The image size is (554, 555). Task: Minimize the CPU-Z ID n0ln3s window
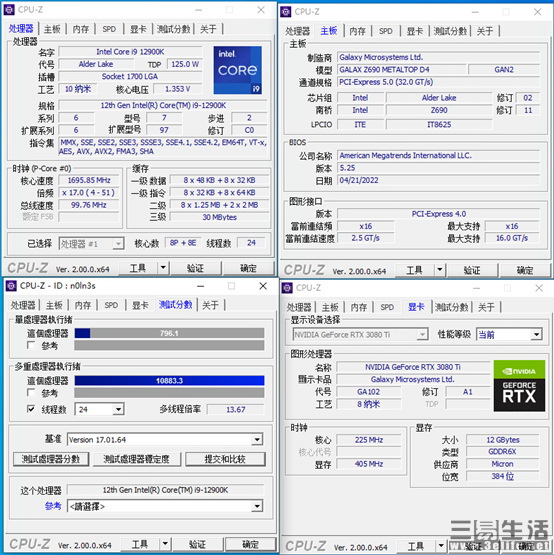click(200, 286)
